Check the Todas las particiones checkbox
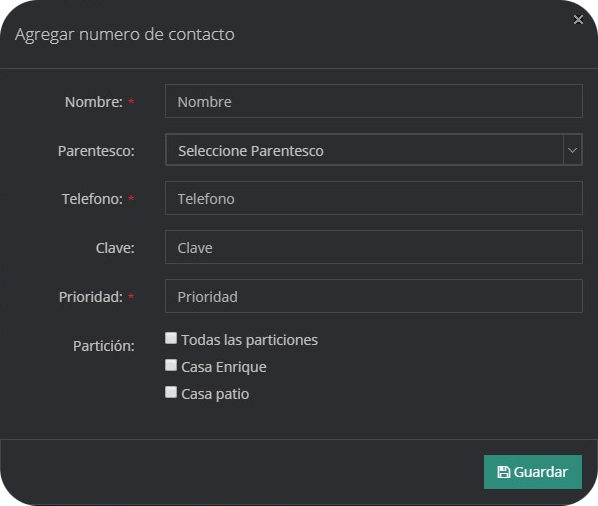The width and height of the screenshot is (598, 506). click(171, 338)
